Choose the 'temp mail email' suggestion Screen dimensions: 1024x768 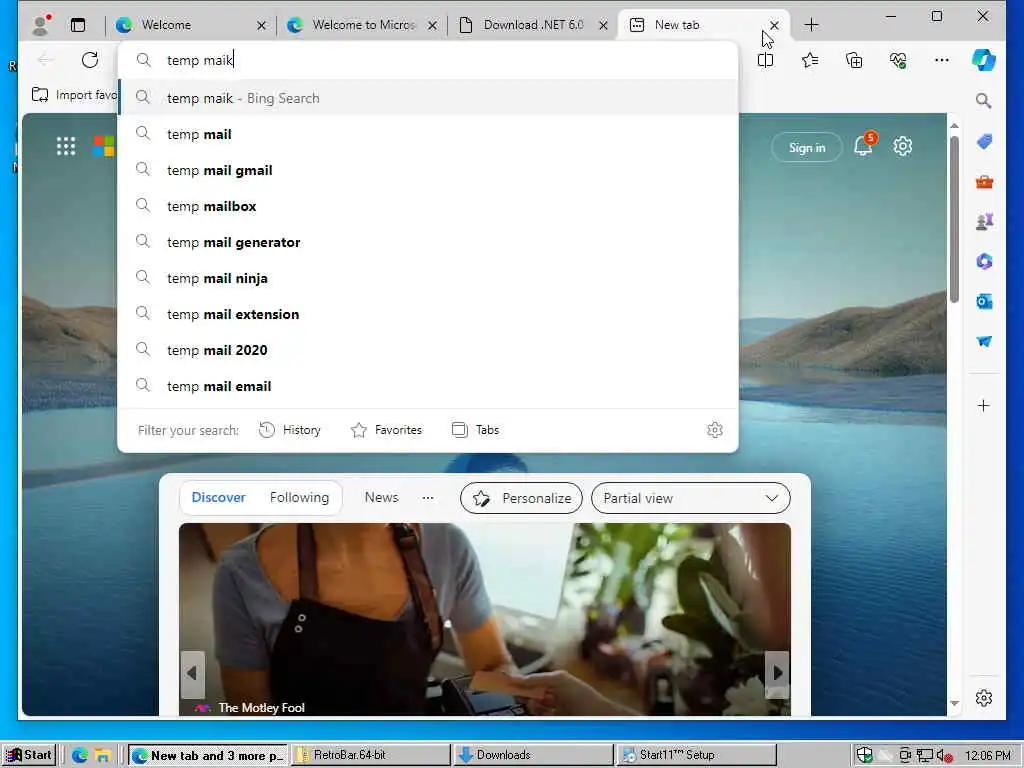[428, 385]
